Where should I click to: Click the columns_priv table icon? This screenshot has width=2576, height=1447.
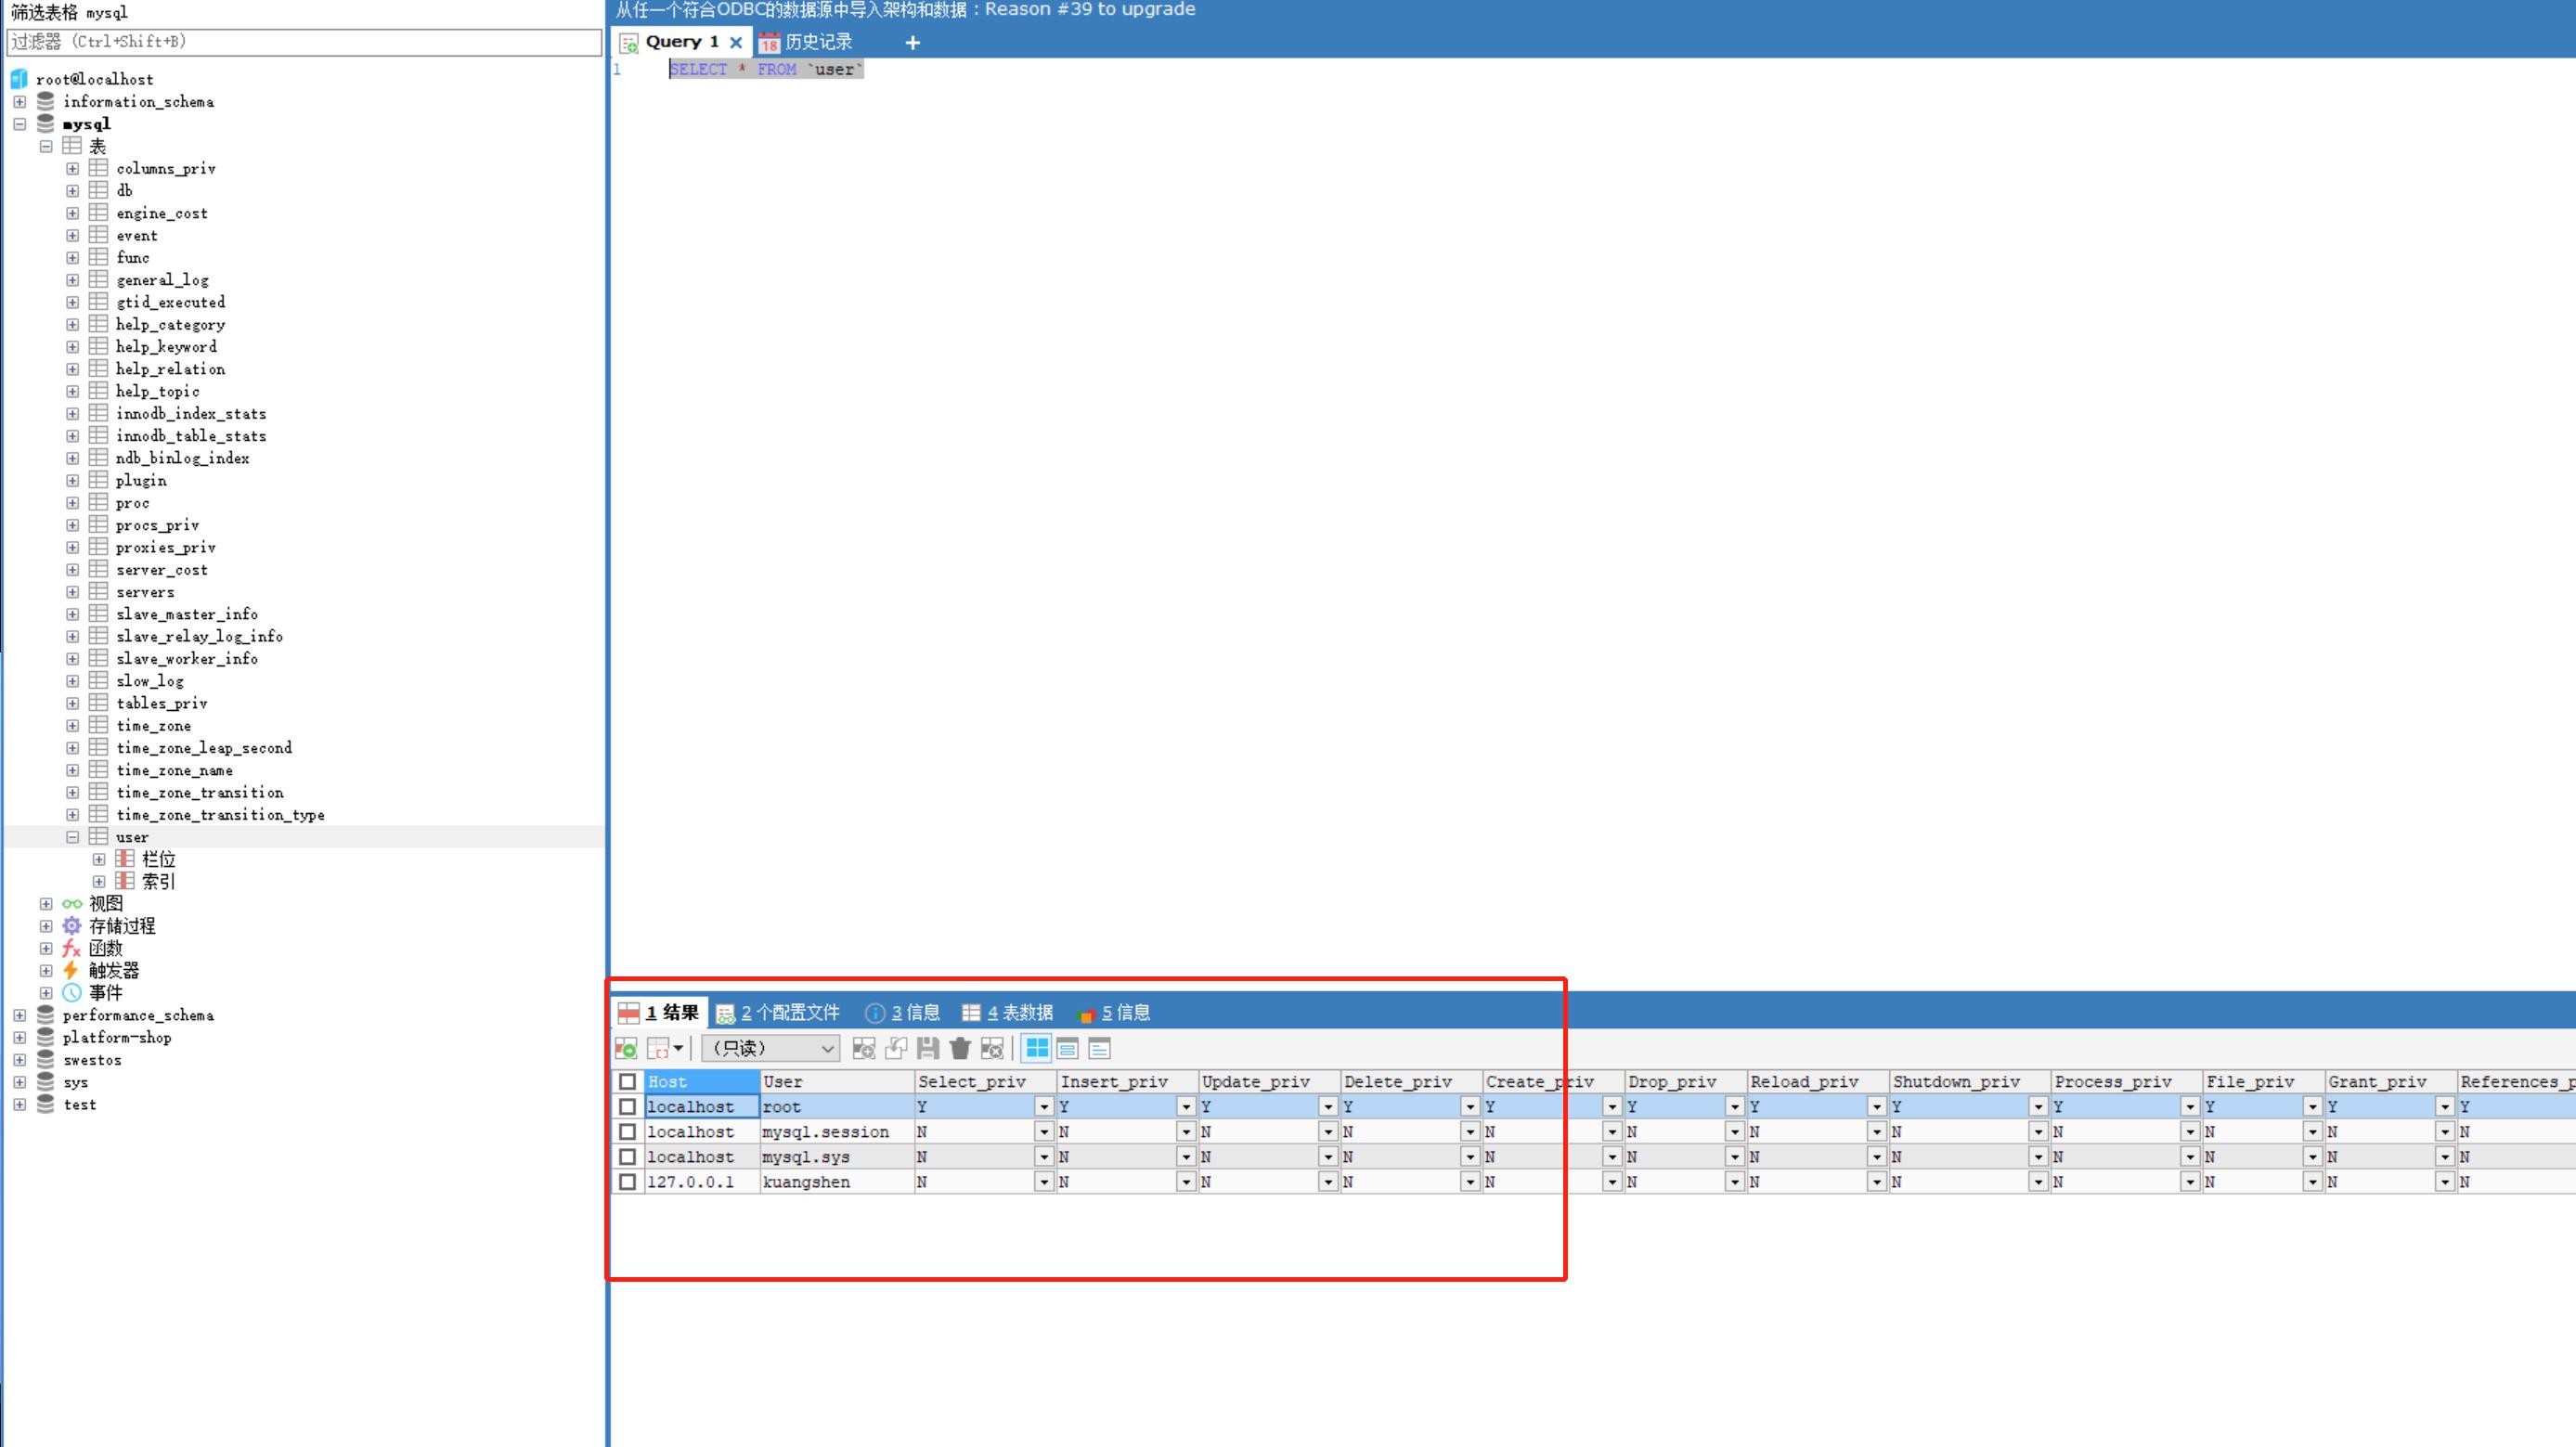98,168
